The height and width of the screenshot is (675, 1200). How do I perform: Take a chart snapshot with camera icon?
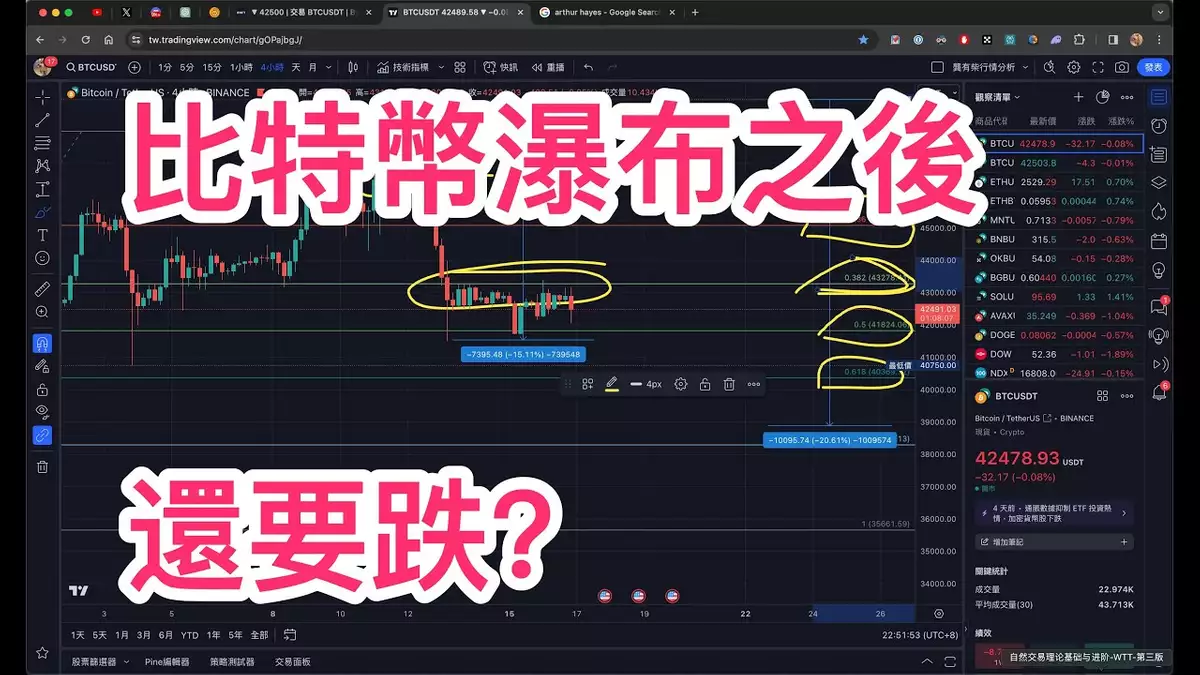pyautogui.click(x=1122, y=67)
